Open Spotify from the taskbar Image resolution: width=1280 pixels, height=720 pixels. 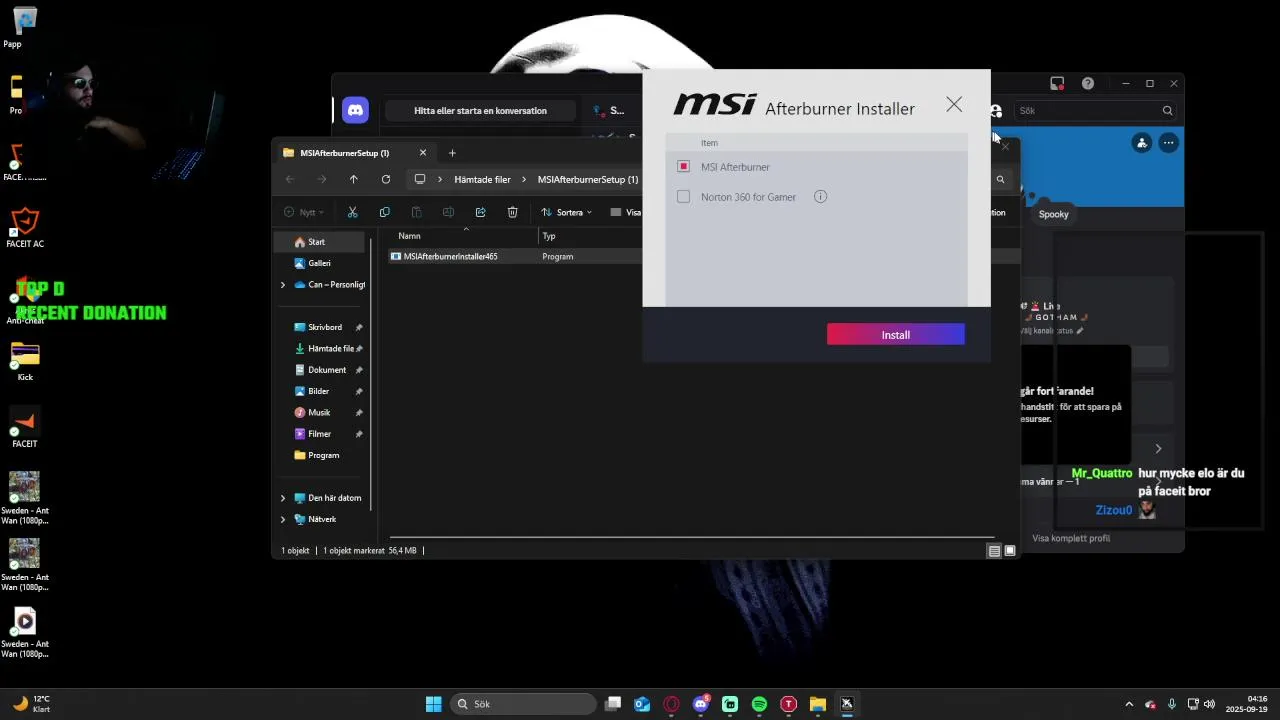(759, 704)
